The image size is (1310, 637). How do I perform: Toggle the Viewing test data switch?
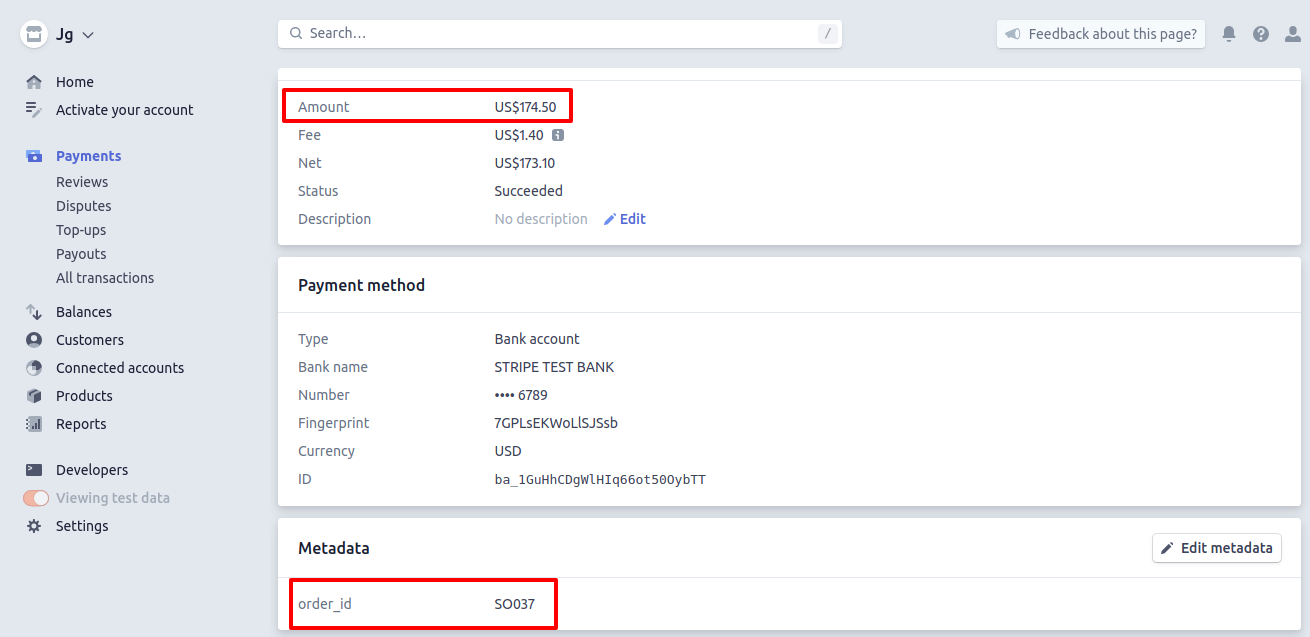(36, 498)
